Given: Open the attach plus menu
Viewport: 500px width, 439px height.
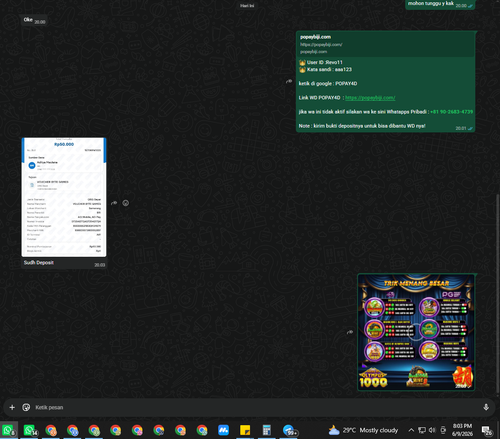Looking at the screenshot, I should (x=12, y=407).
